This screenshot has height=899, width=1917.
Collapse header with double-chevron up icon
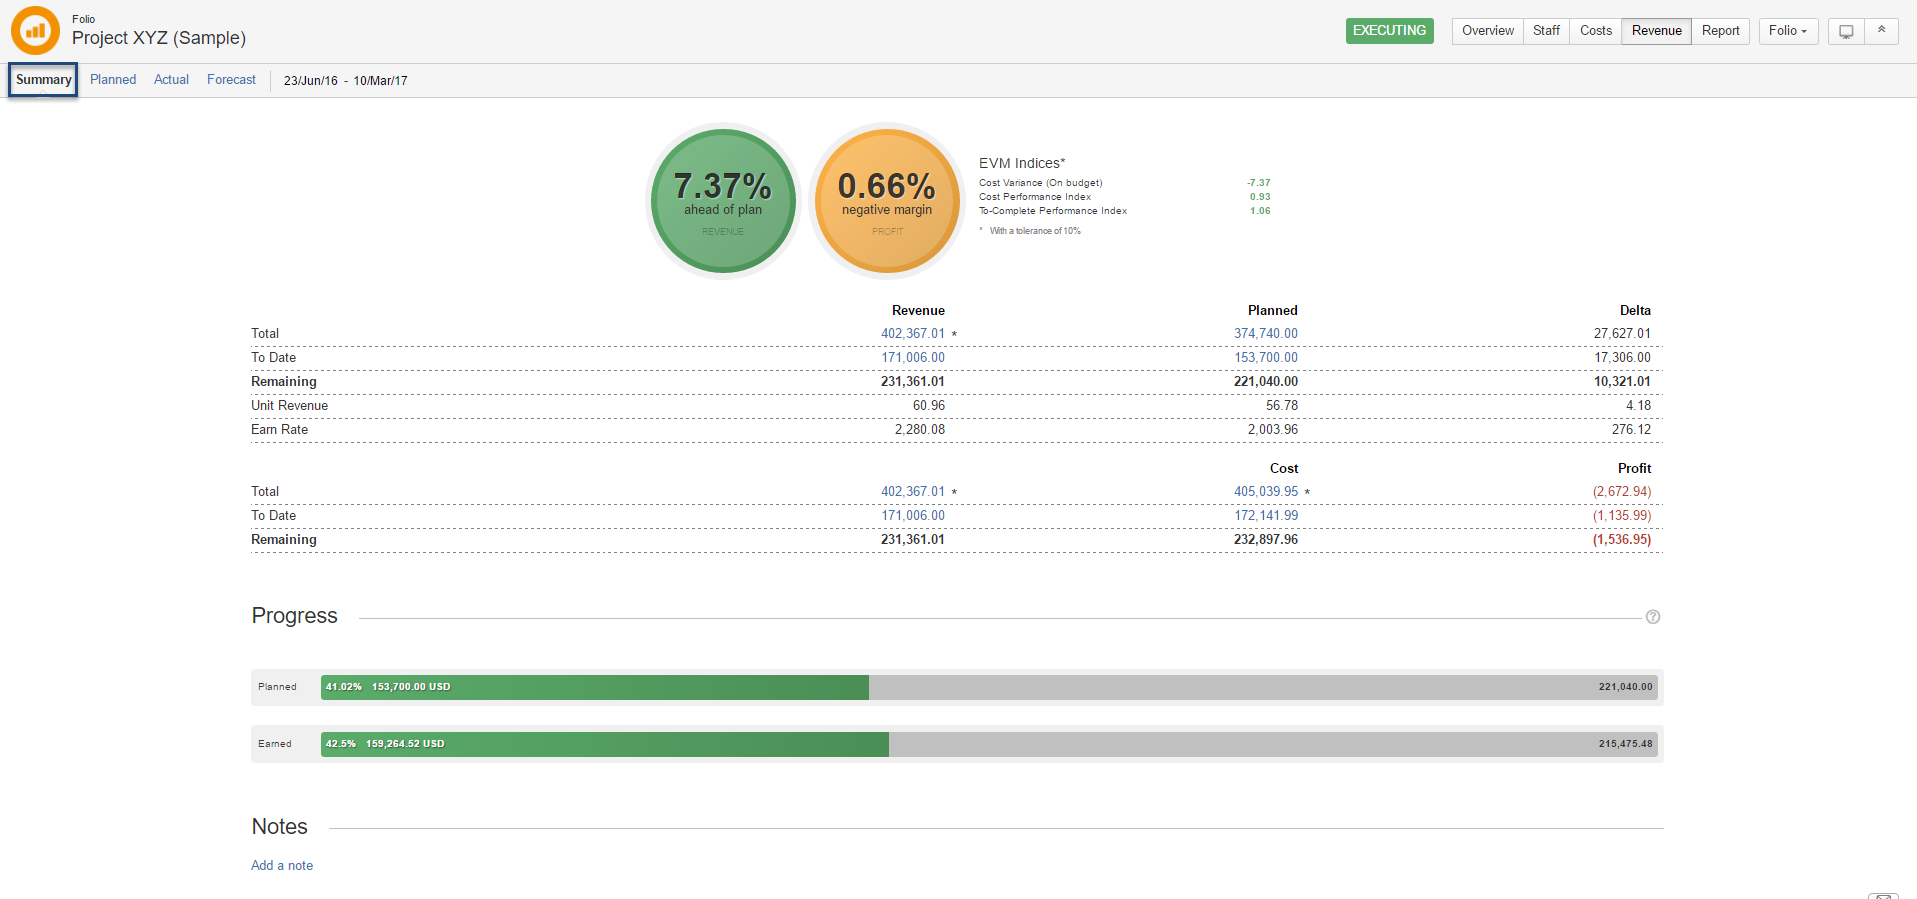[x=1881, y=31]
